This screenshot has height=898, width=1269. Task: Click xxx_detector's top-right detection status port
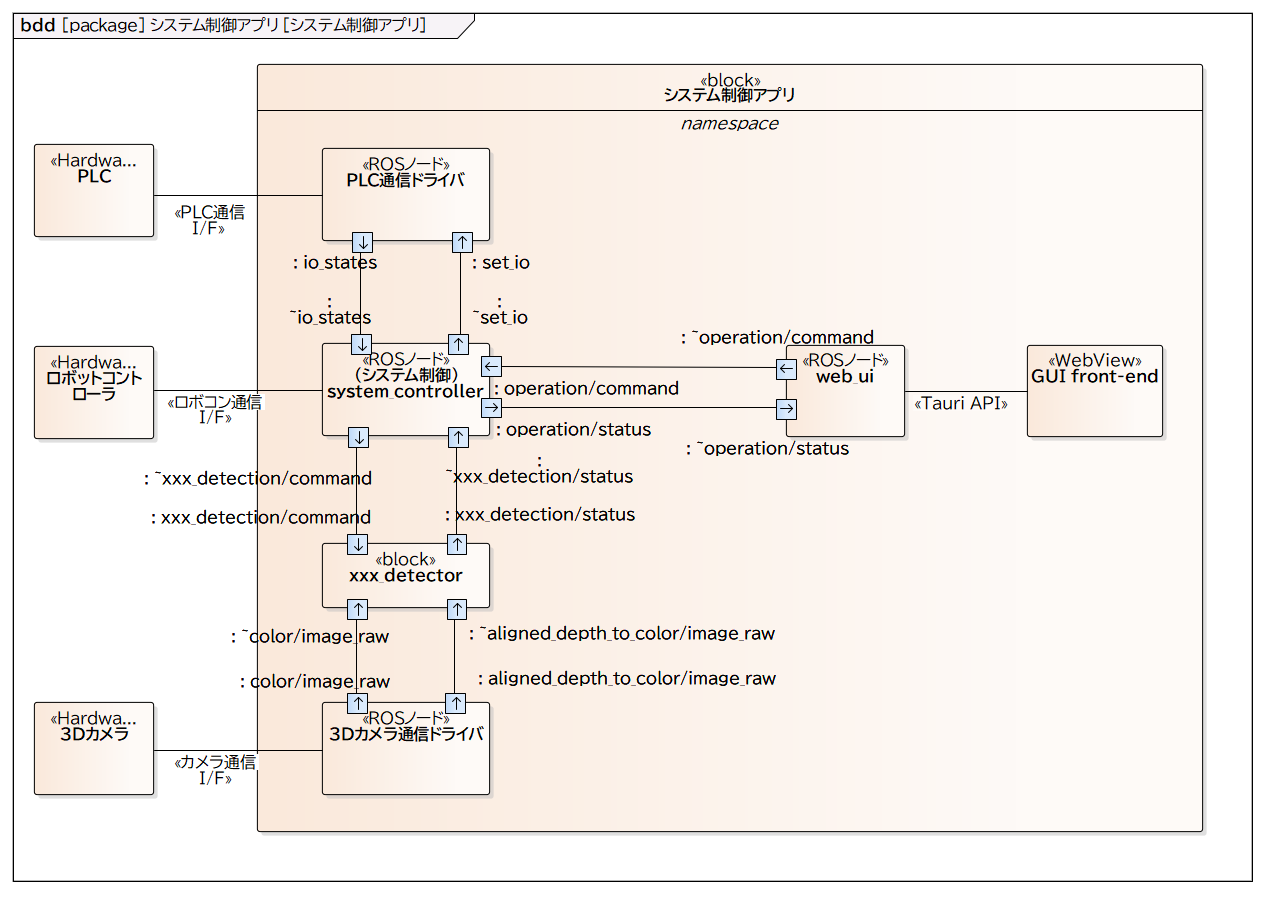tap(456, 544)
